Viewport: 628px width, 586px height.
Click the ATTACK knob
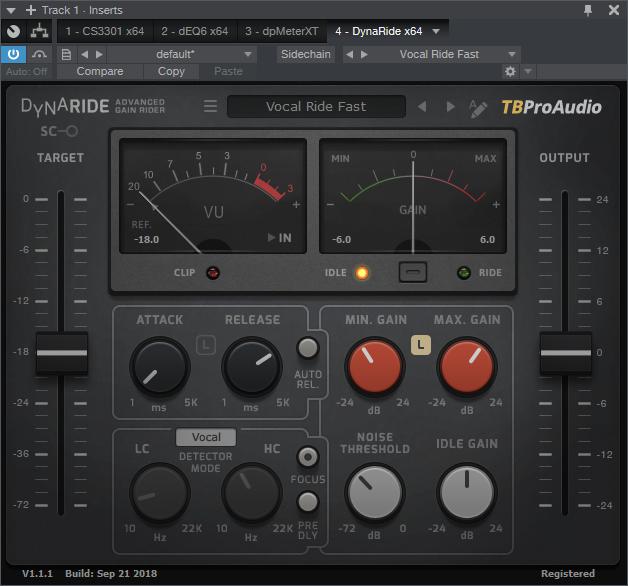[159, 367]
